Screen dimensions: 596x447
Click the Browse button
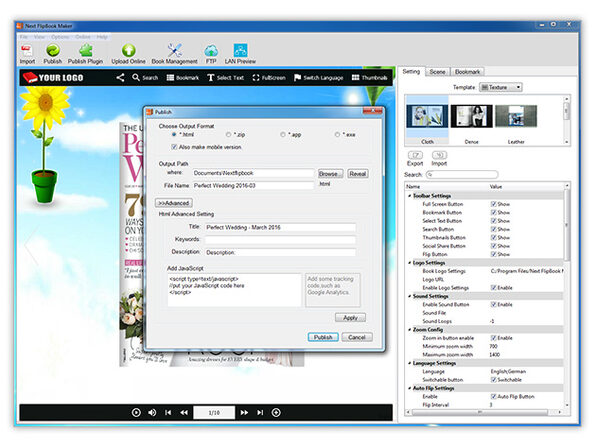[x=331, y=174]
